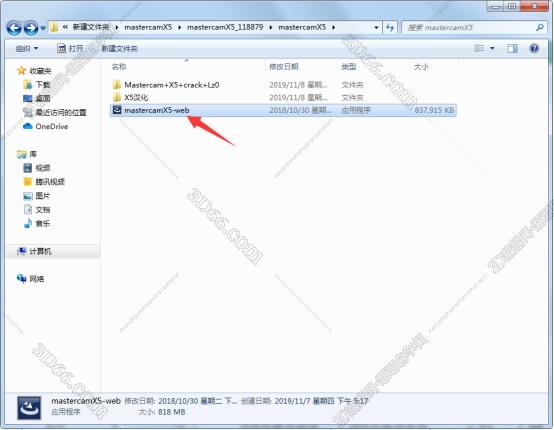This screenshot has height=430, width=554.
Task: Open the recent locations dropdown beside navigation arrows
Action: coord(43,28)
